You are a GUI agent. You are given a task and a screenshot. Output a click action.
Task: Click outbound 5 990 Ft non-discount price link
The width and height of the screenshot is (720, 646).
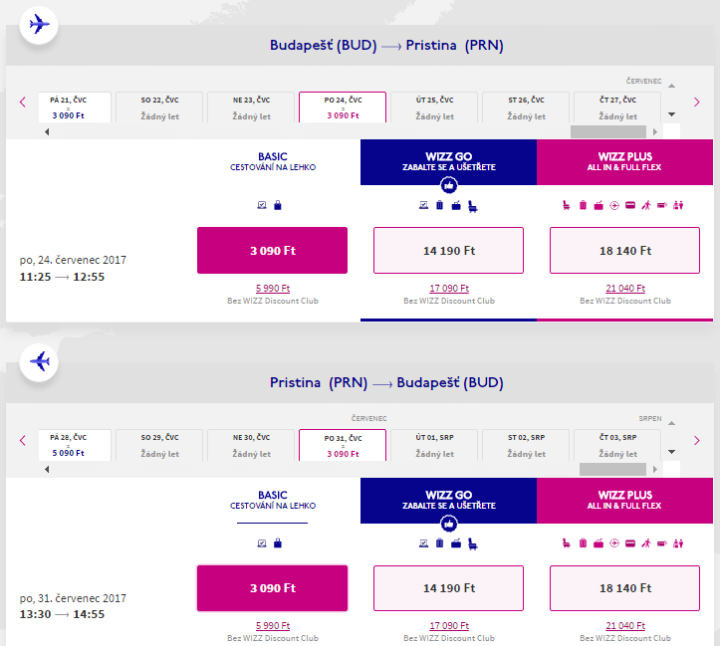[x=272, y=289]
